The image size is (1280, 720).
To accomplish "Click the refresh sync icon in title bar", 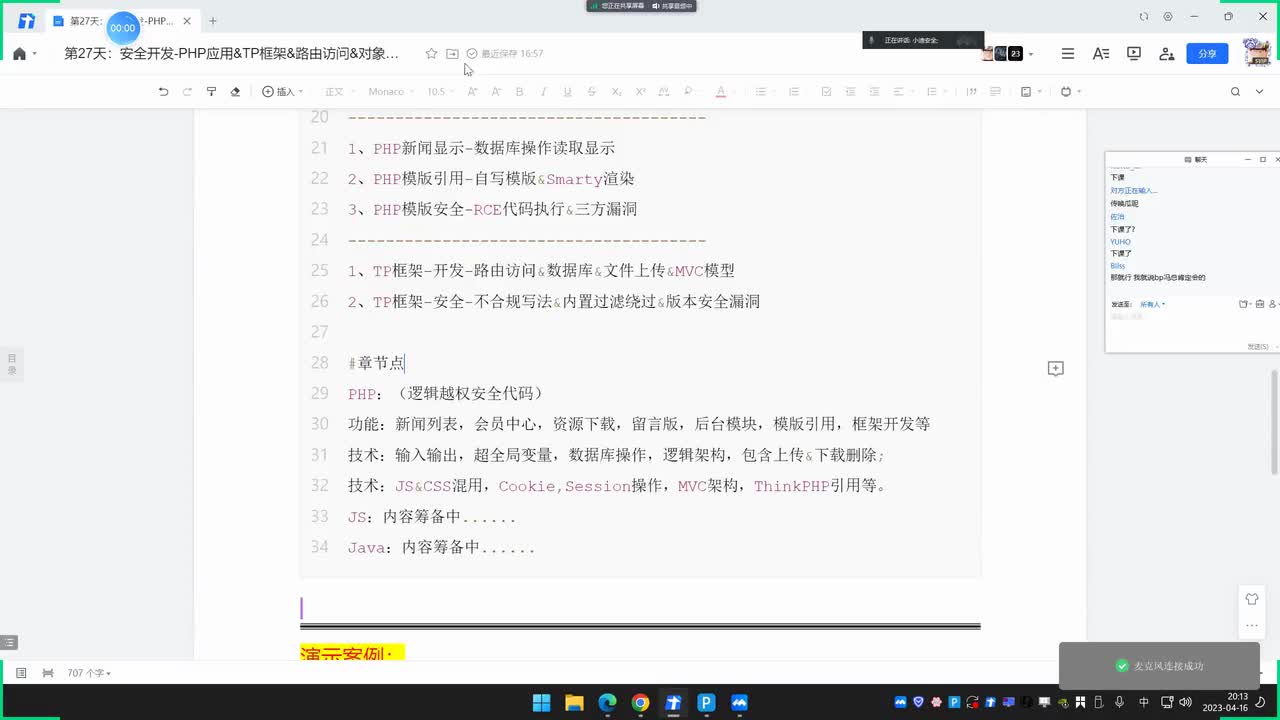I will 1144,17.
